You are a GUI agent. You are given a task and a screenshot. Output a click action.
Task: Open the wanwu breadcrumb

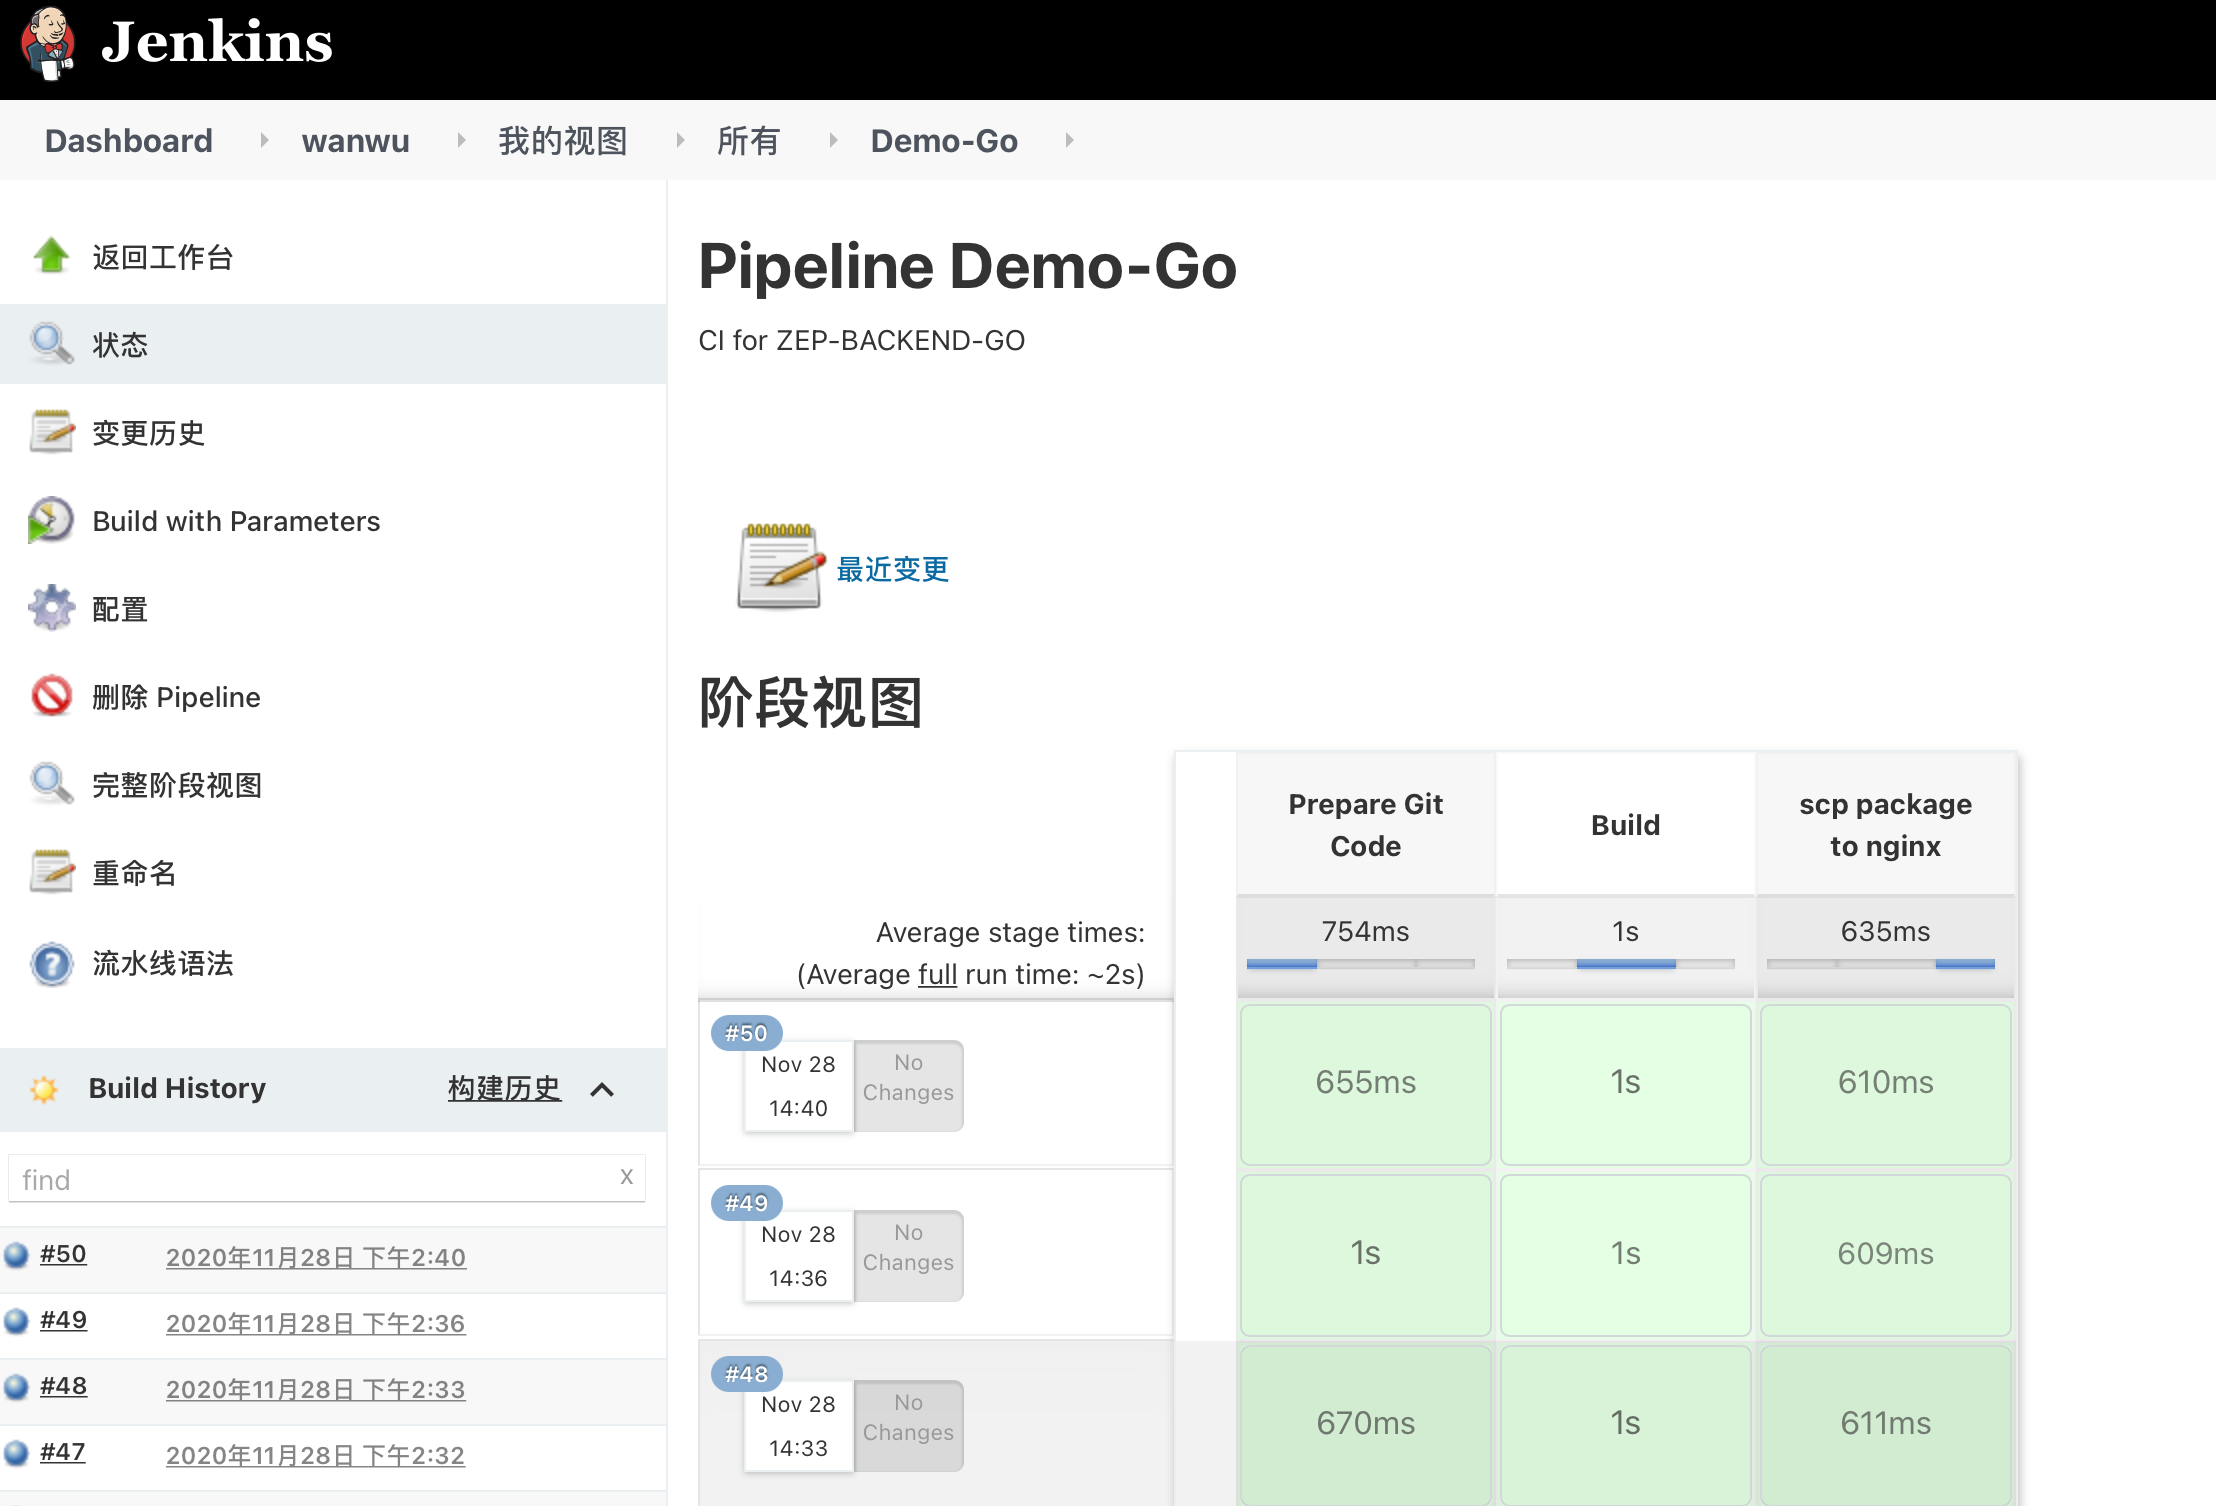[356, 140]
